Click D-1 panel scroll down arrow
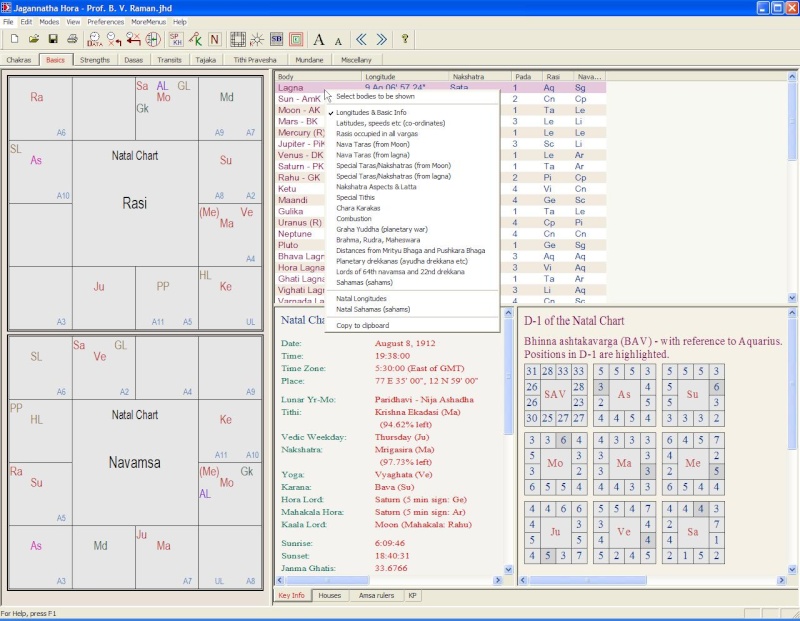Viewport: 800px width, 621px height. 792,569
